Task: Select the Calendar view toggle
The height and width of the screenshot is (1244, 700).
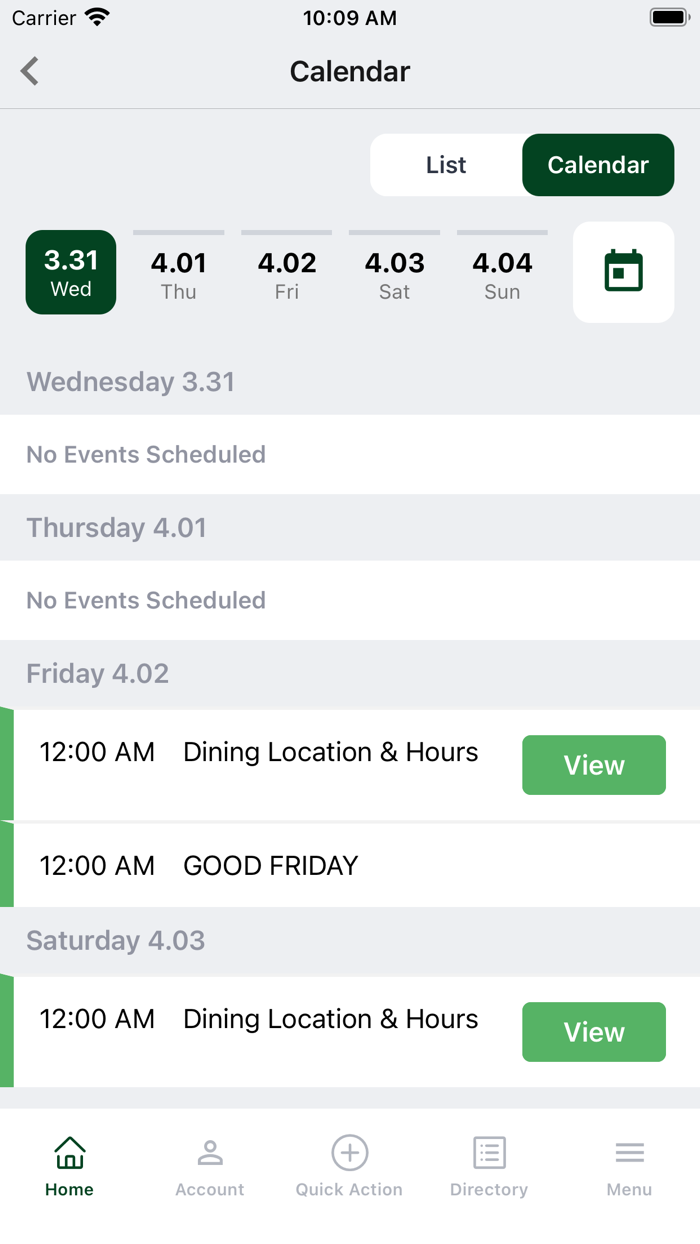Action: click(598, 165)
